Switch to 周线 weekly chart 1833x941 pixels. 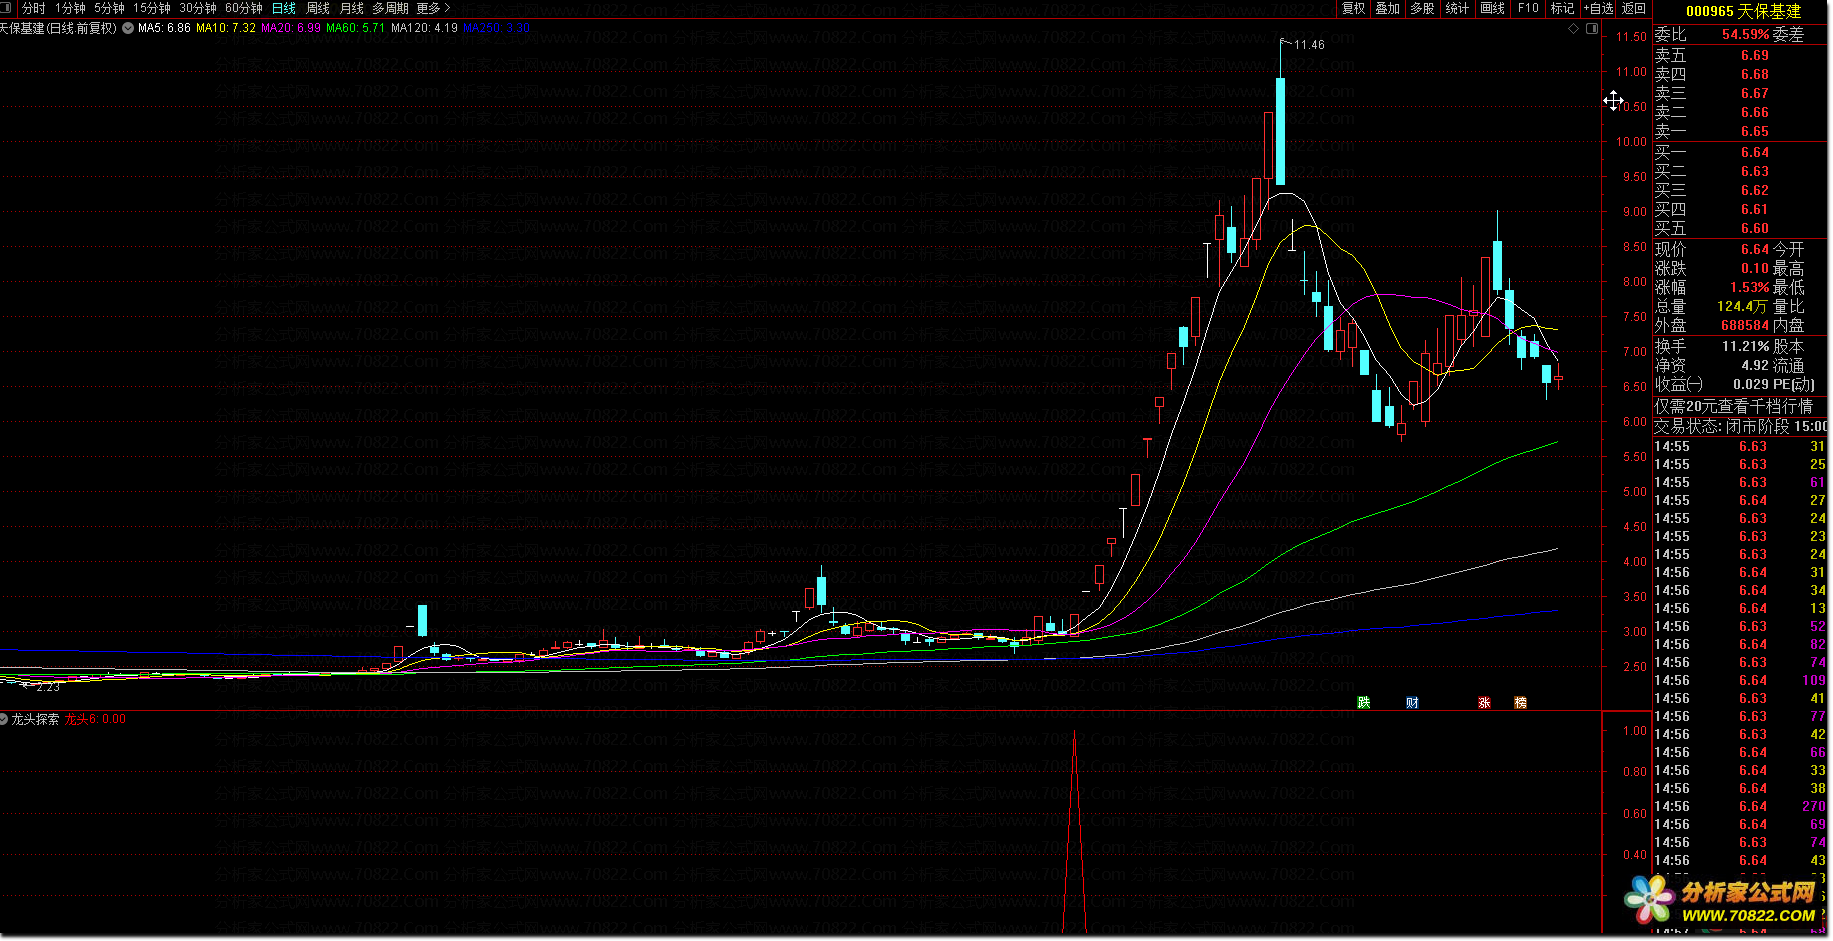(318, 8)
